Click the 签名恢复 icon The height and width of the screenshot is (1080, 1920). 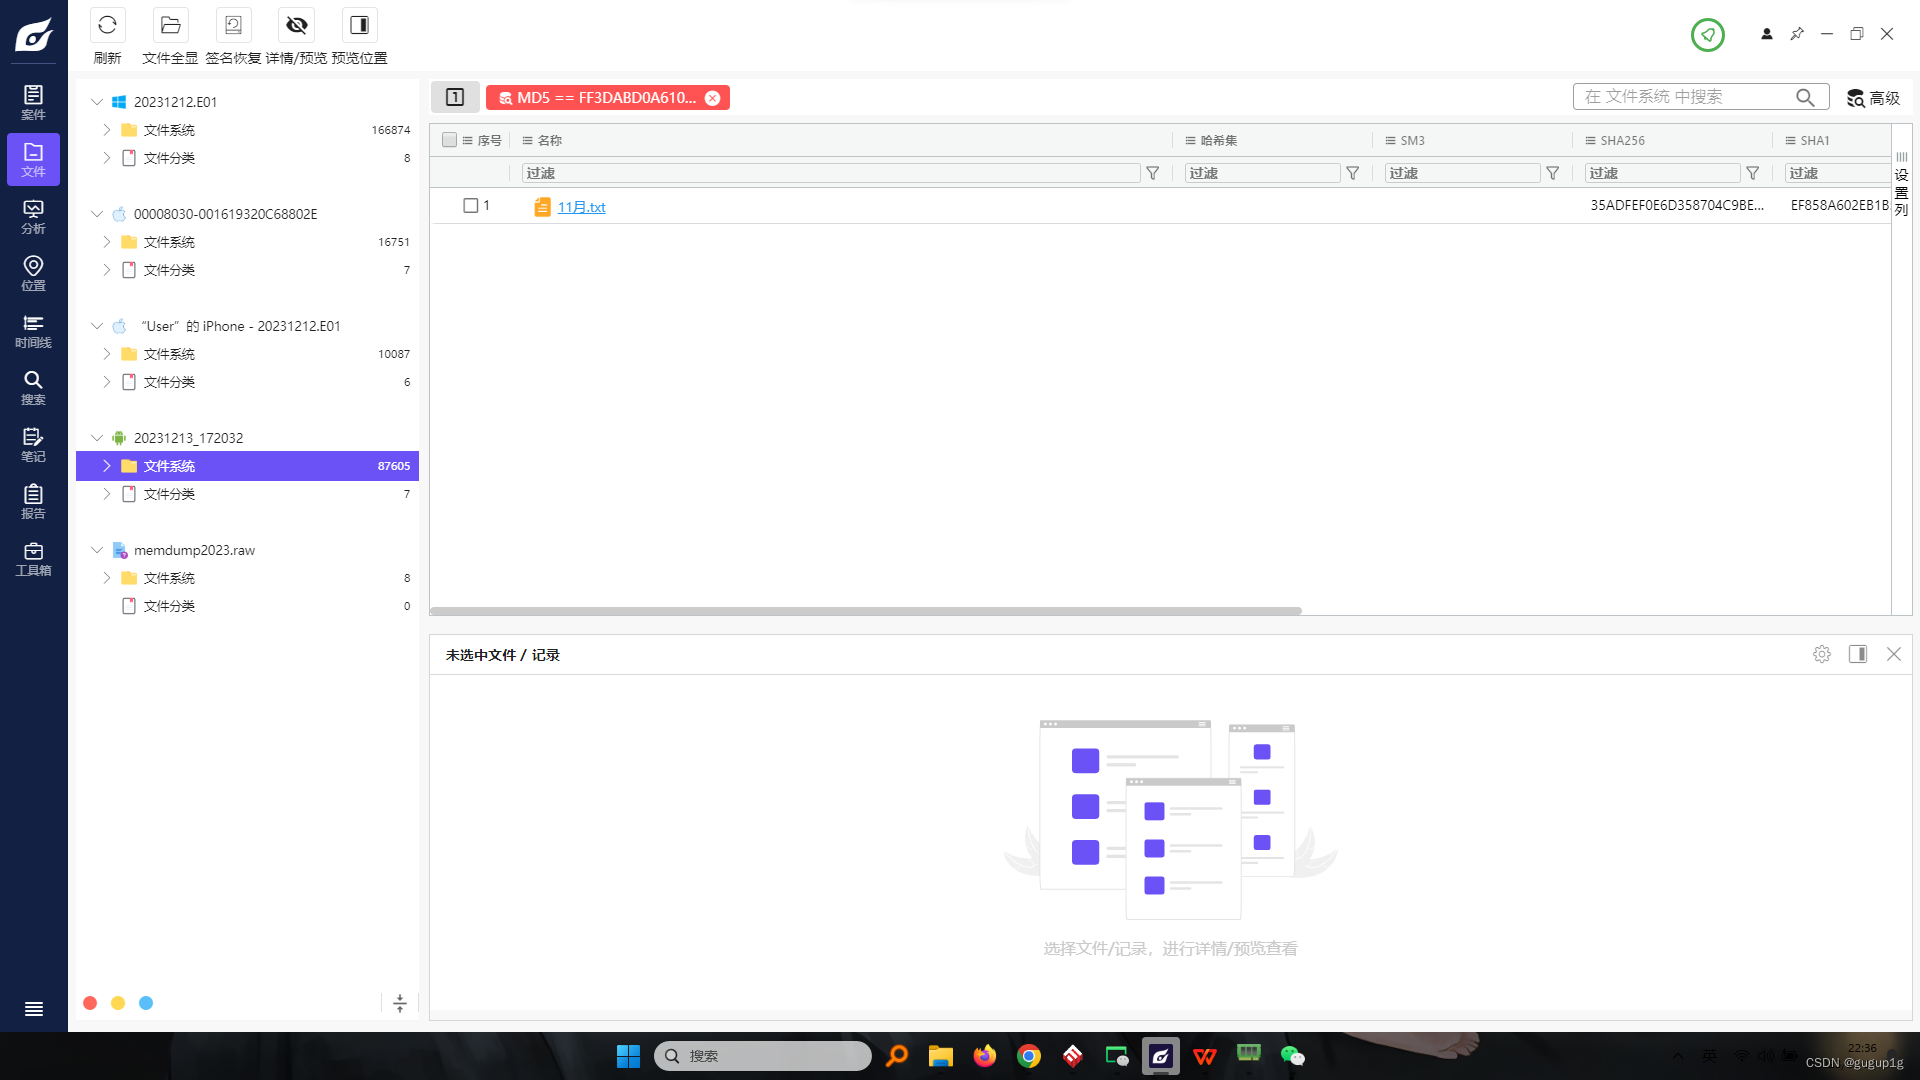point(232,24)
